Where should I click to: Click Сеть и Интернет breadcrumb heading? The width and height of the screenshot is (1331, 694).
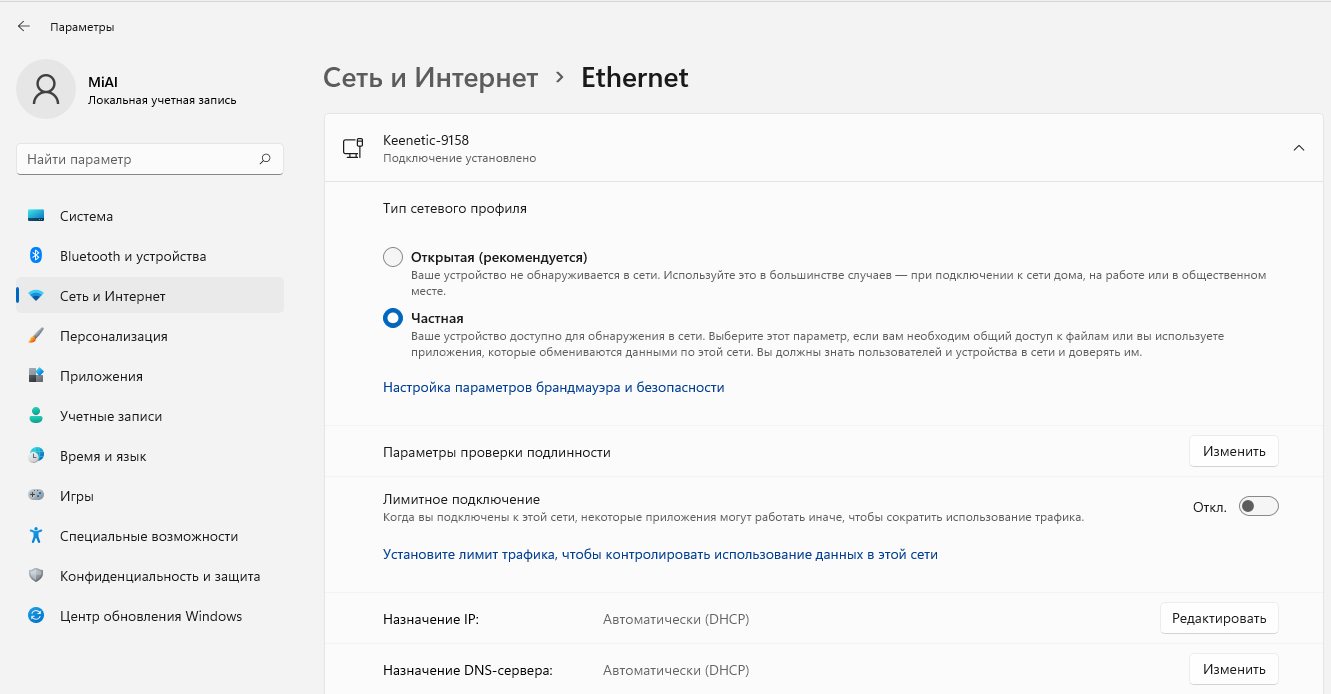pos(430,78)
